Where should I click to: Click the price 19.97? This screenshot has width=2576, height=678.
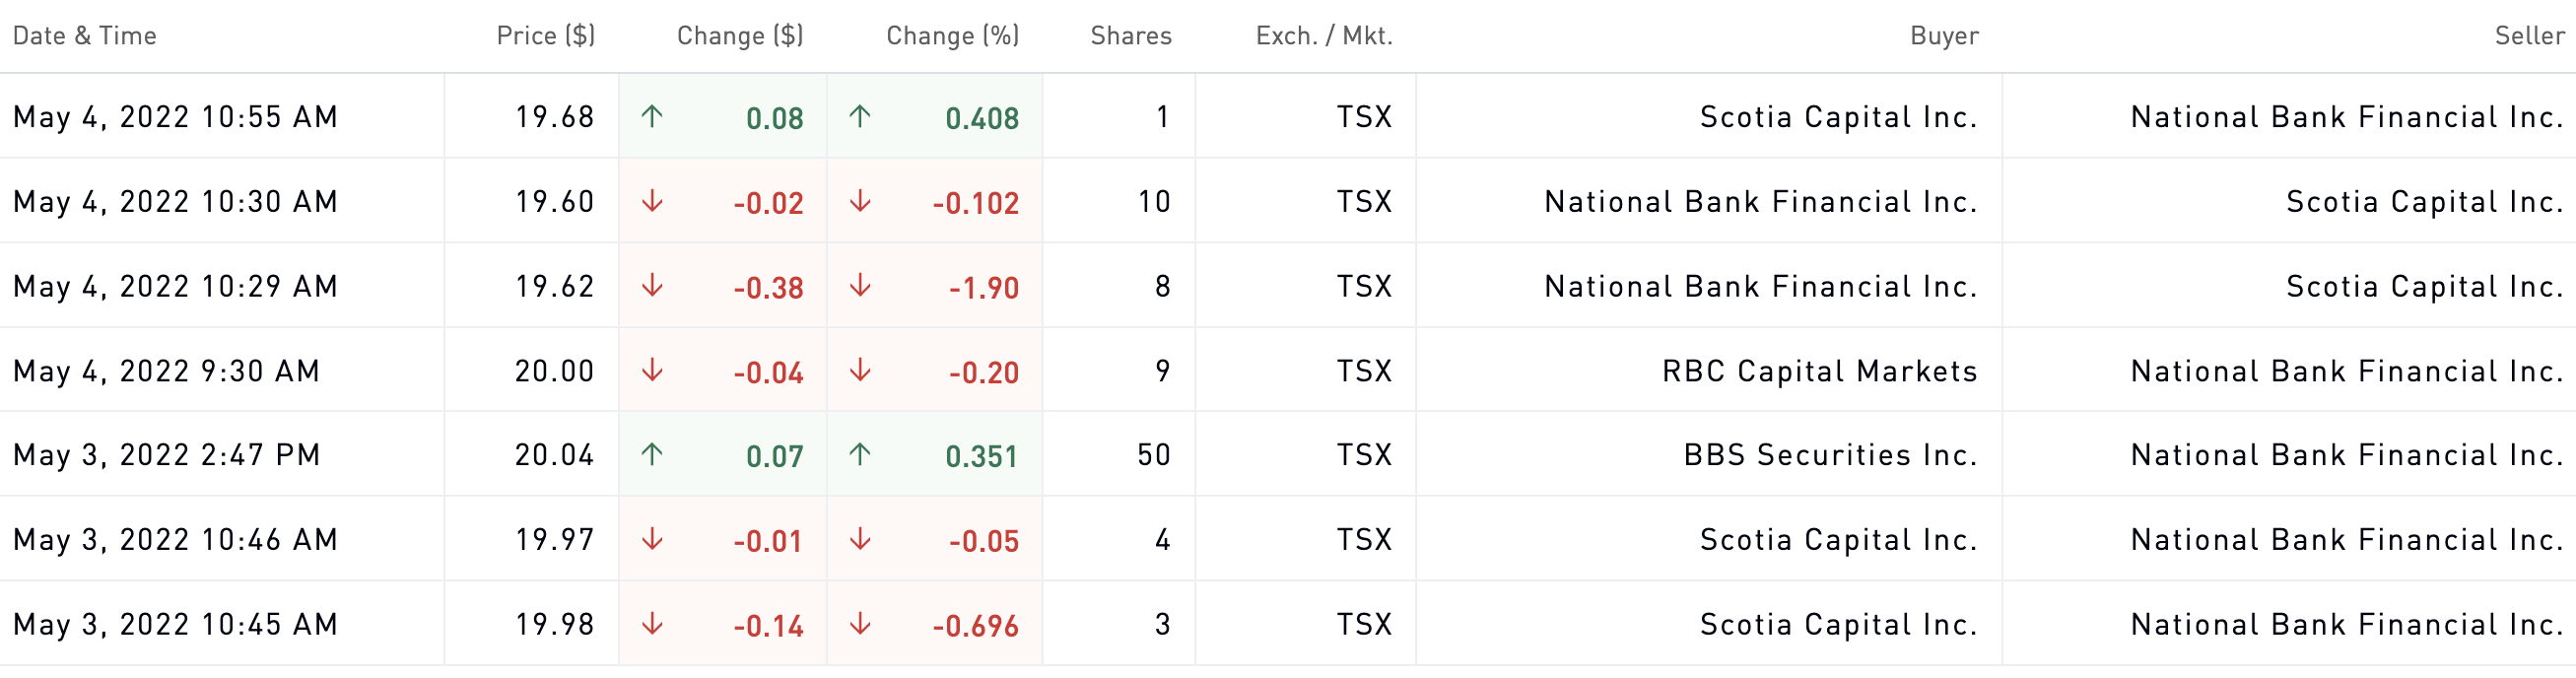(x=555, y=540)
